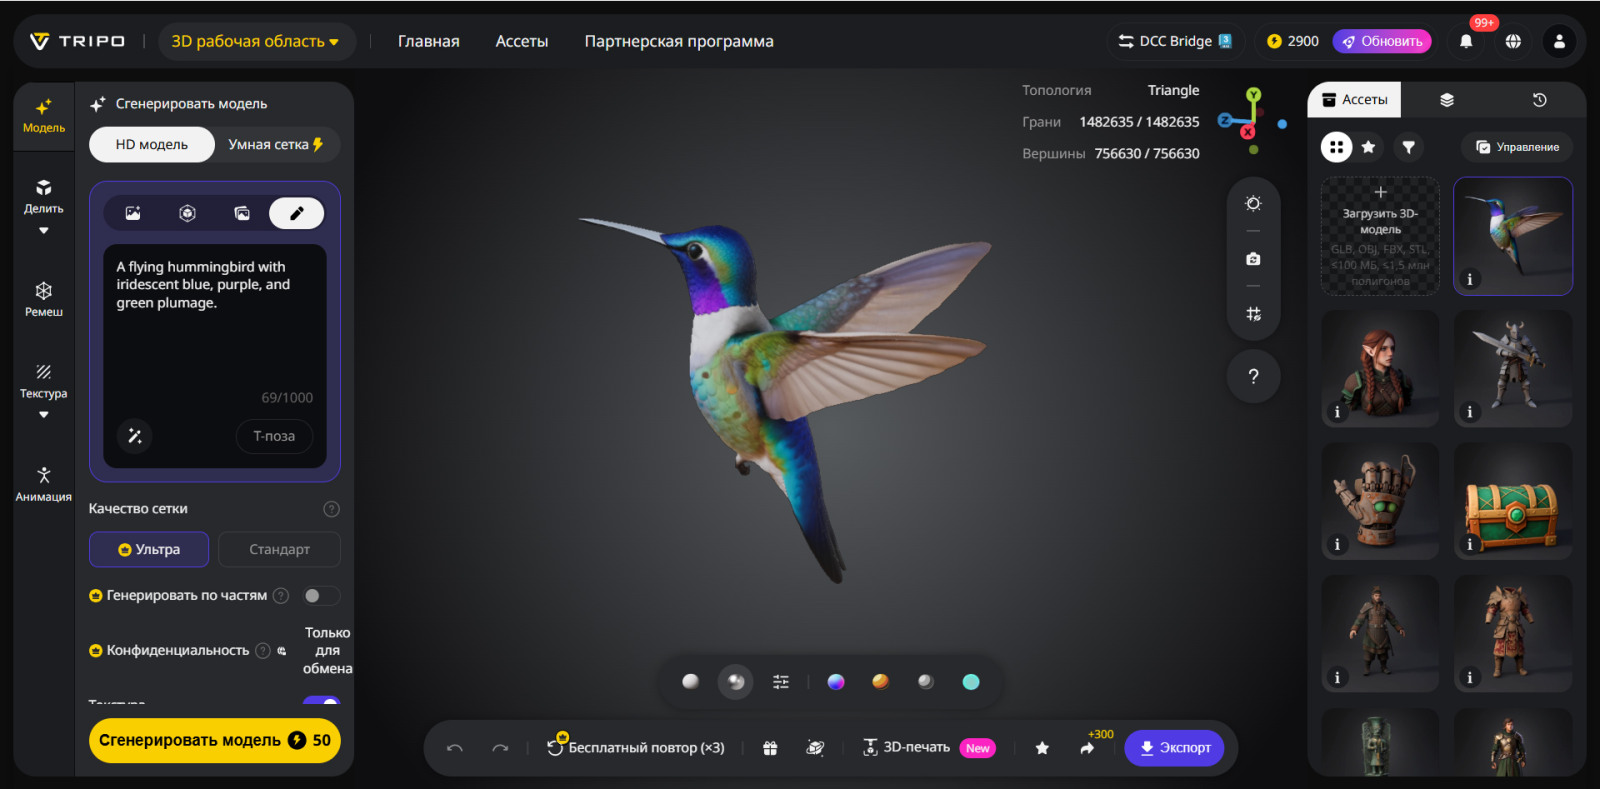Select the Standard mesh quality option

point(279,549)
